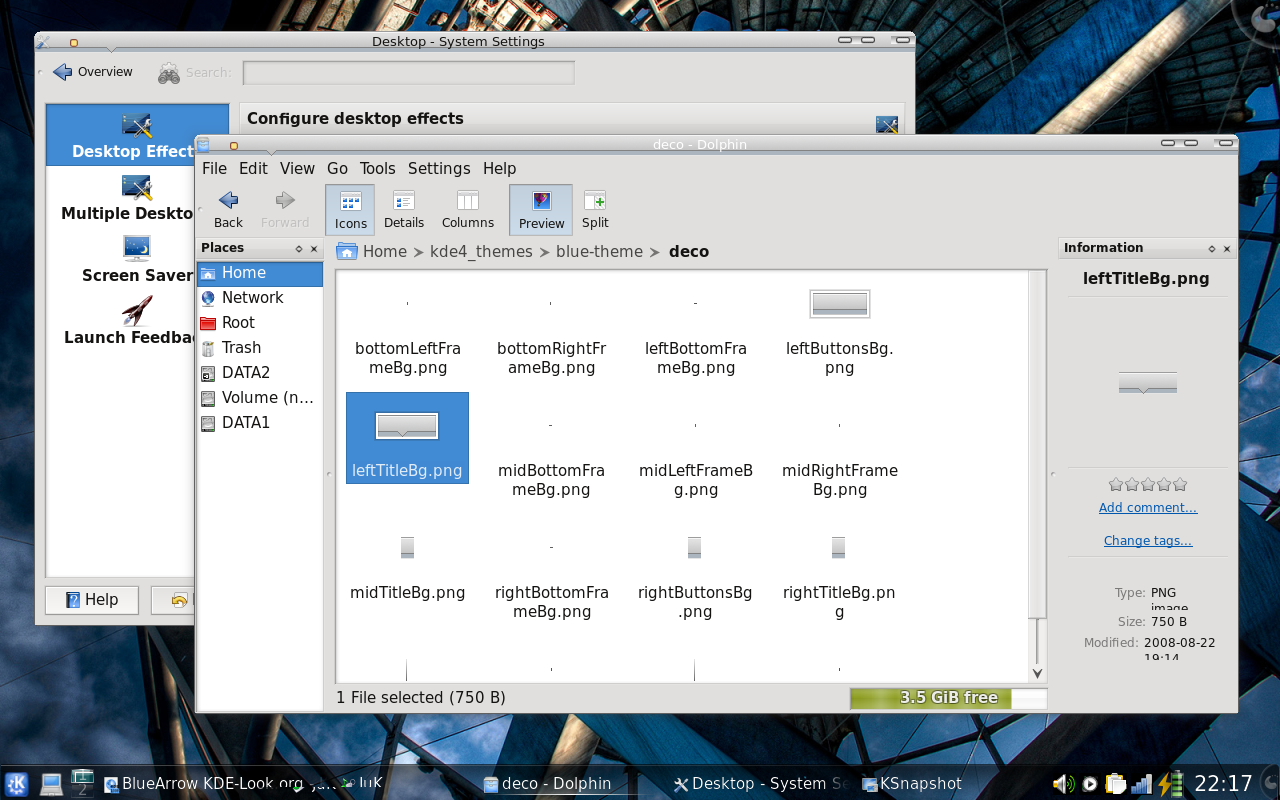Close the Places panel
Image resolution: width=1280 pixels, height=800 pixels.
314,249
